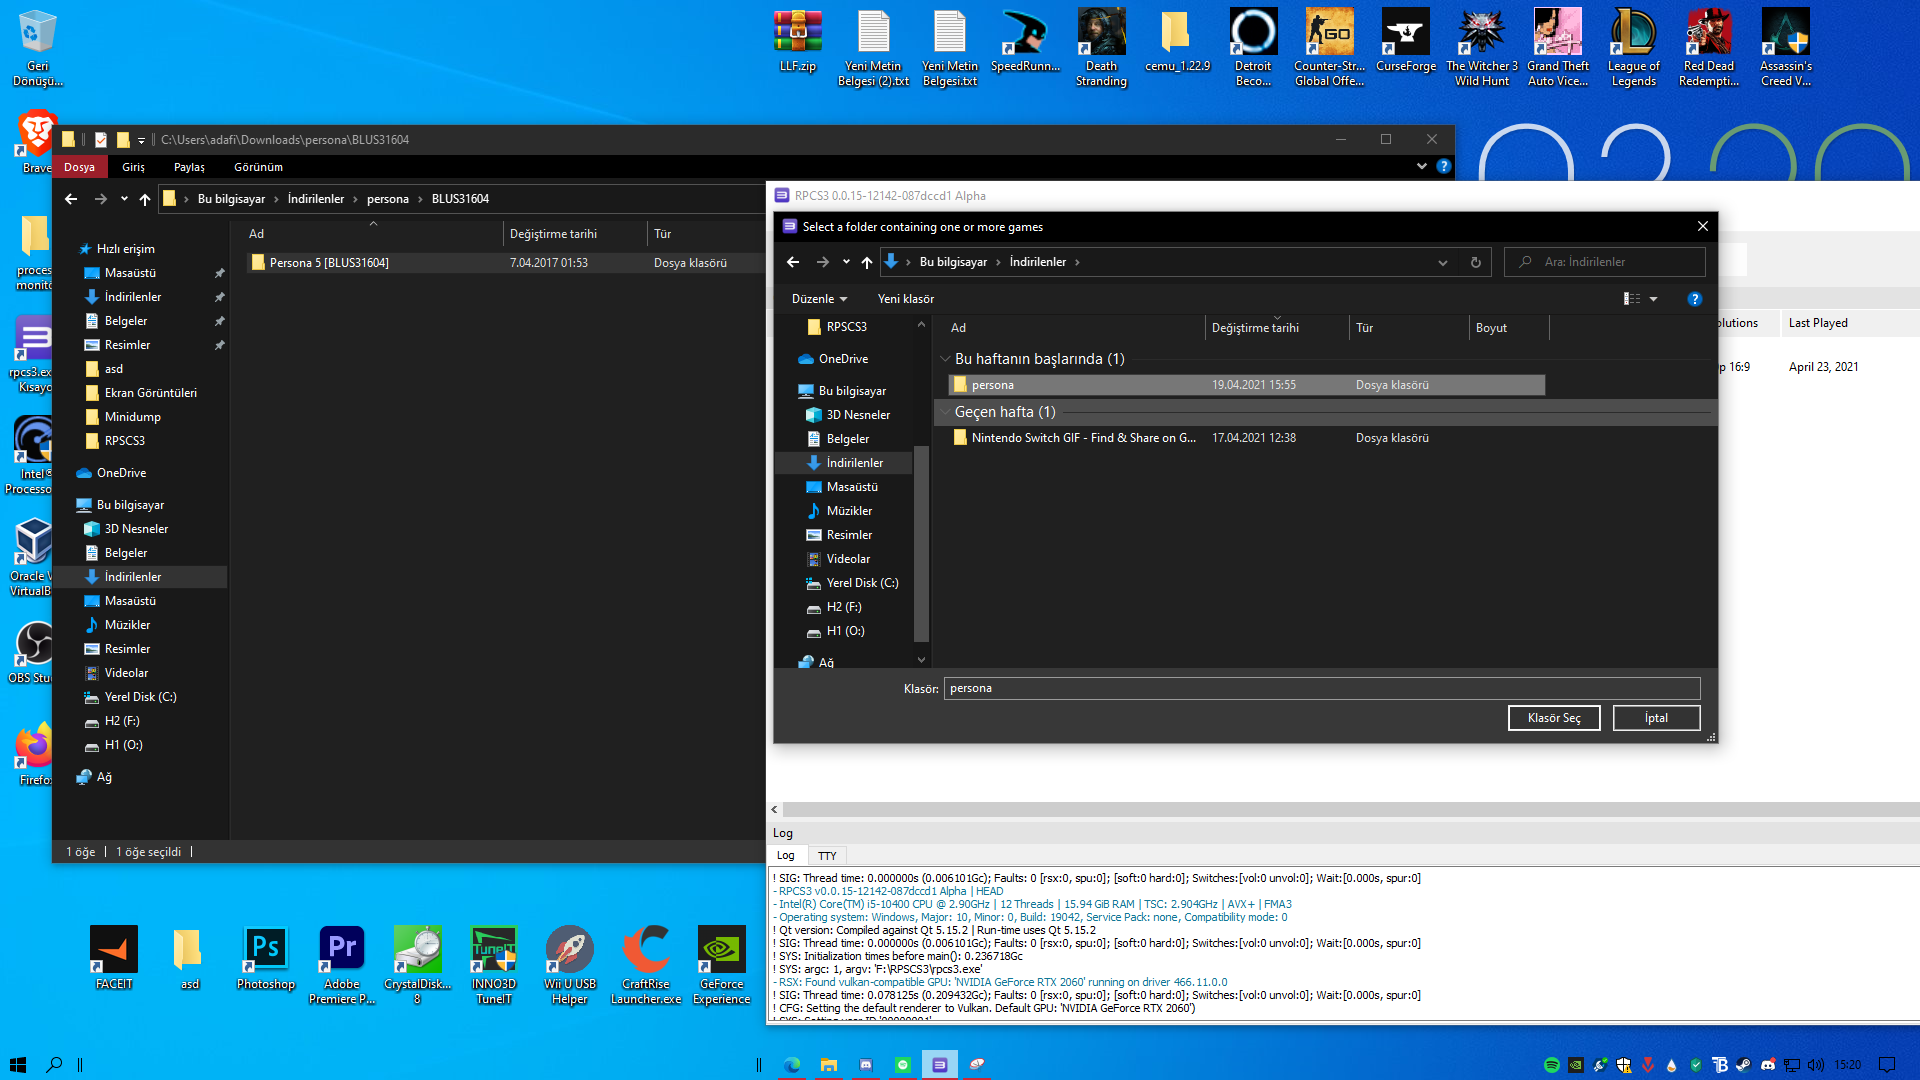Collapse the 'Bu haftanın başlarında' group
The height and width of the screenshot is (1080, 1920).
point(945,359)
